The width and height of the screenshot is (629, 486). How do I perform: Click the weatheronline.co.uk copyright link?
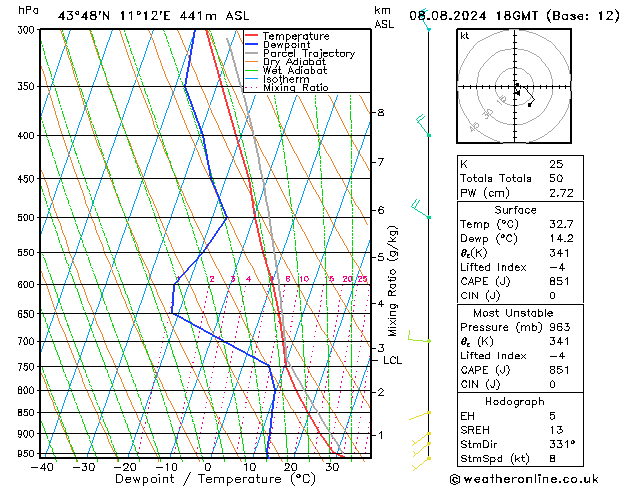(524, 479)
